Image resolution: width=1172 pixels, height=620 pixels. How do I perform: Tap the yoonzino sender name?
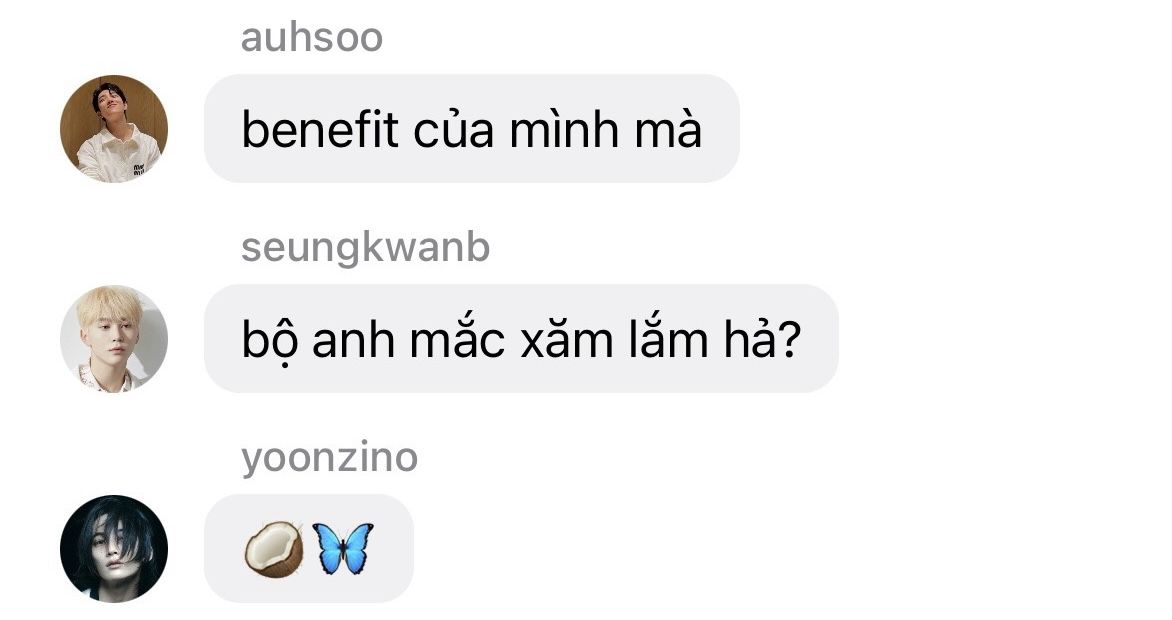click(x=329, y=458)
